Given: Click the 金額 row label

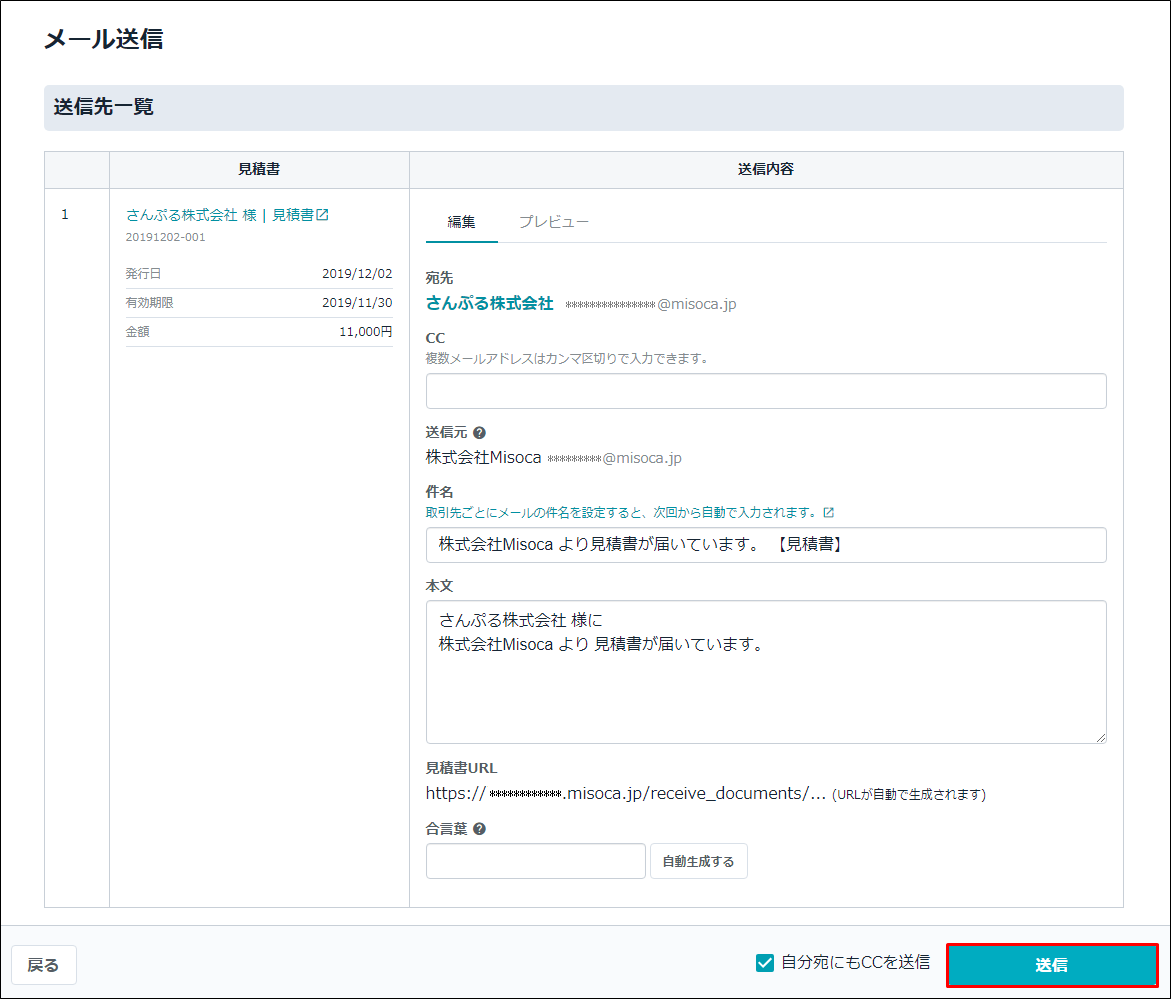Looking at the screenshot, I should pos(137,332).
